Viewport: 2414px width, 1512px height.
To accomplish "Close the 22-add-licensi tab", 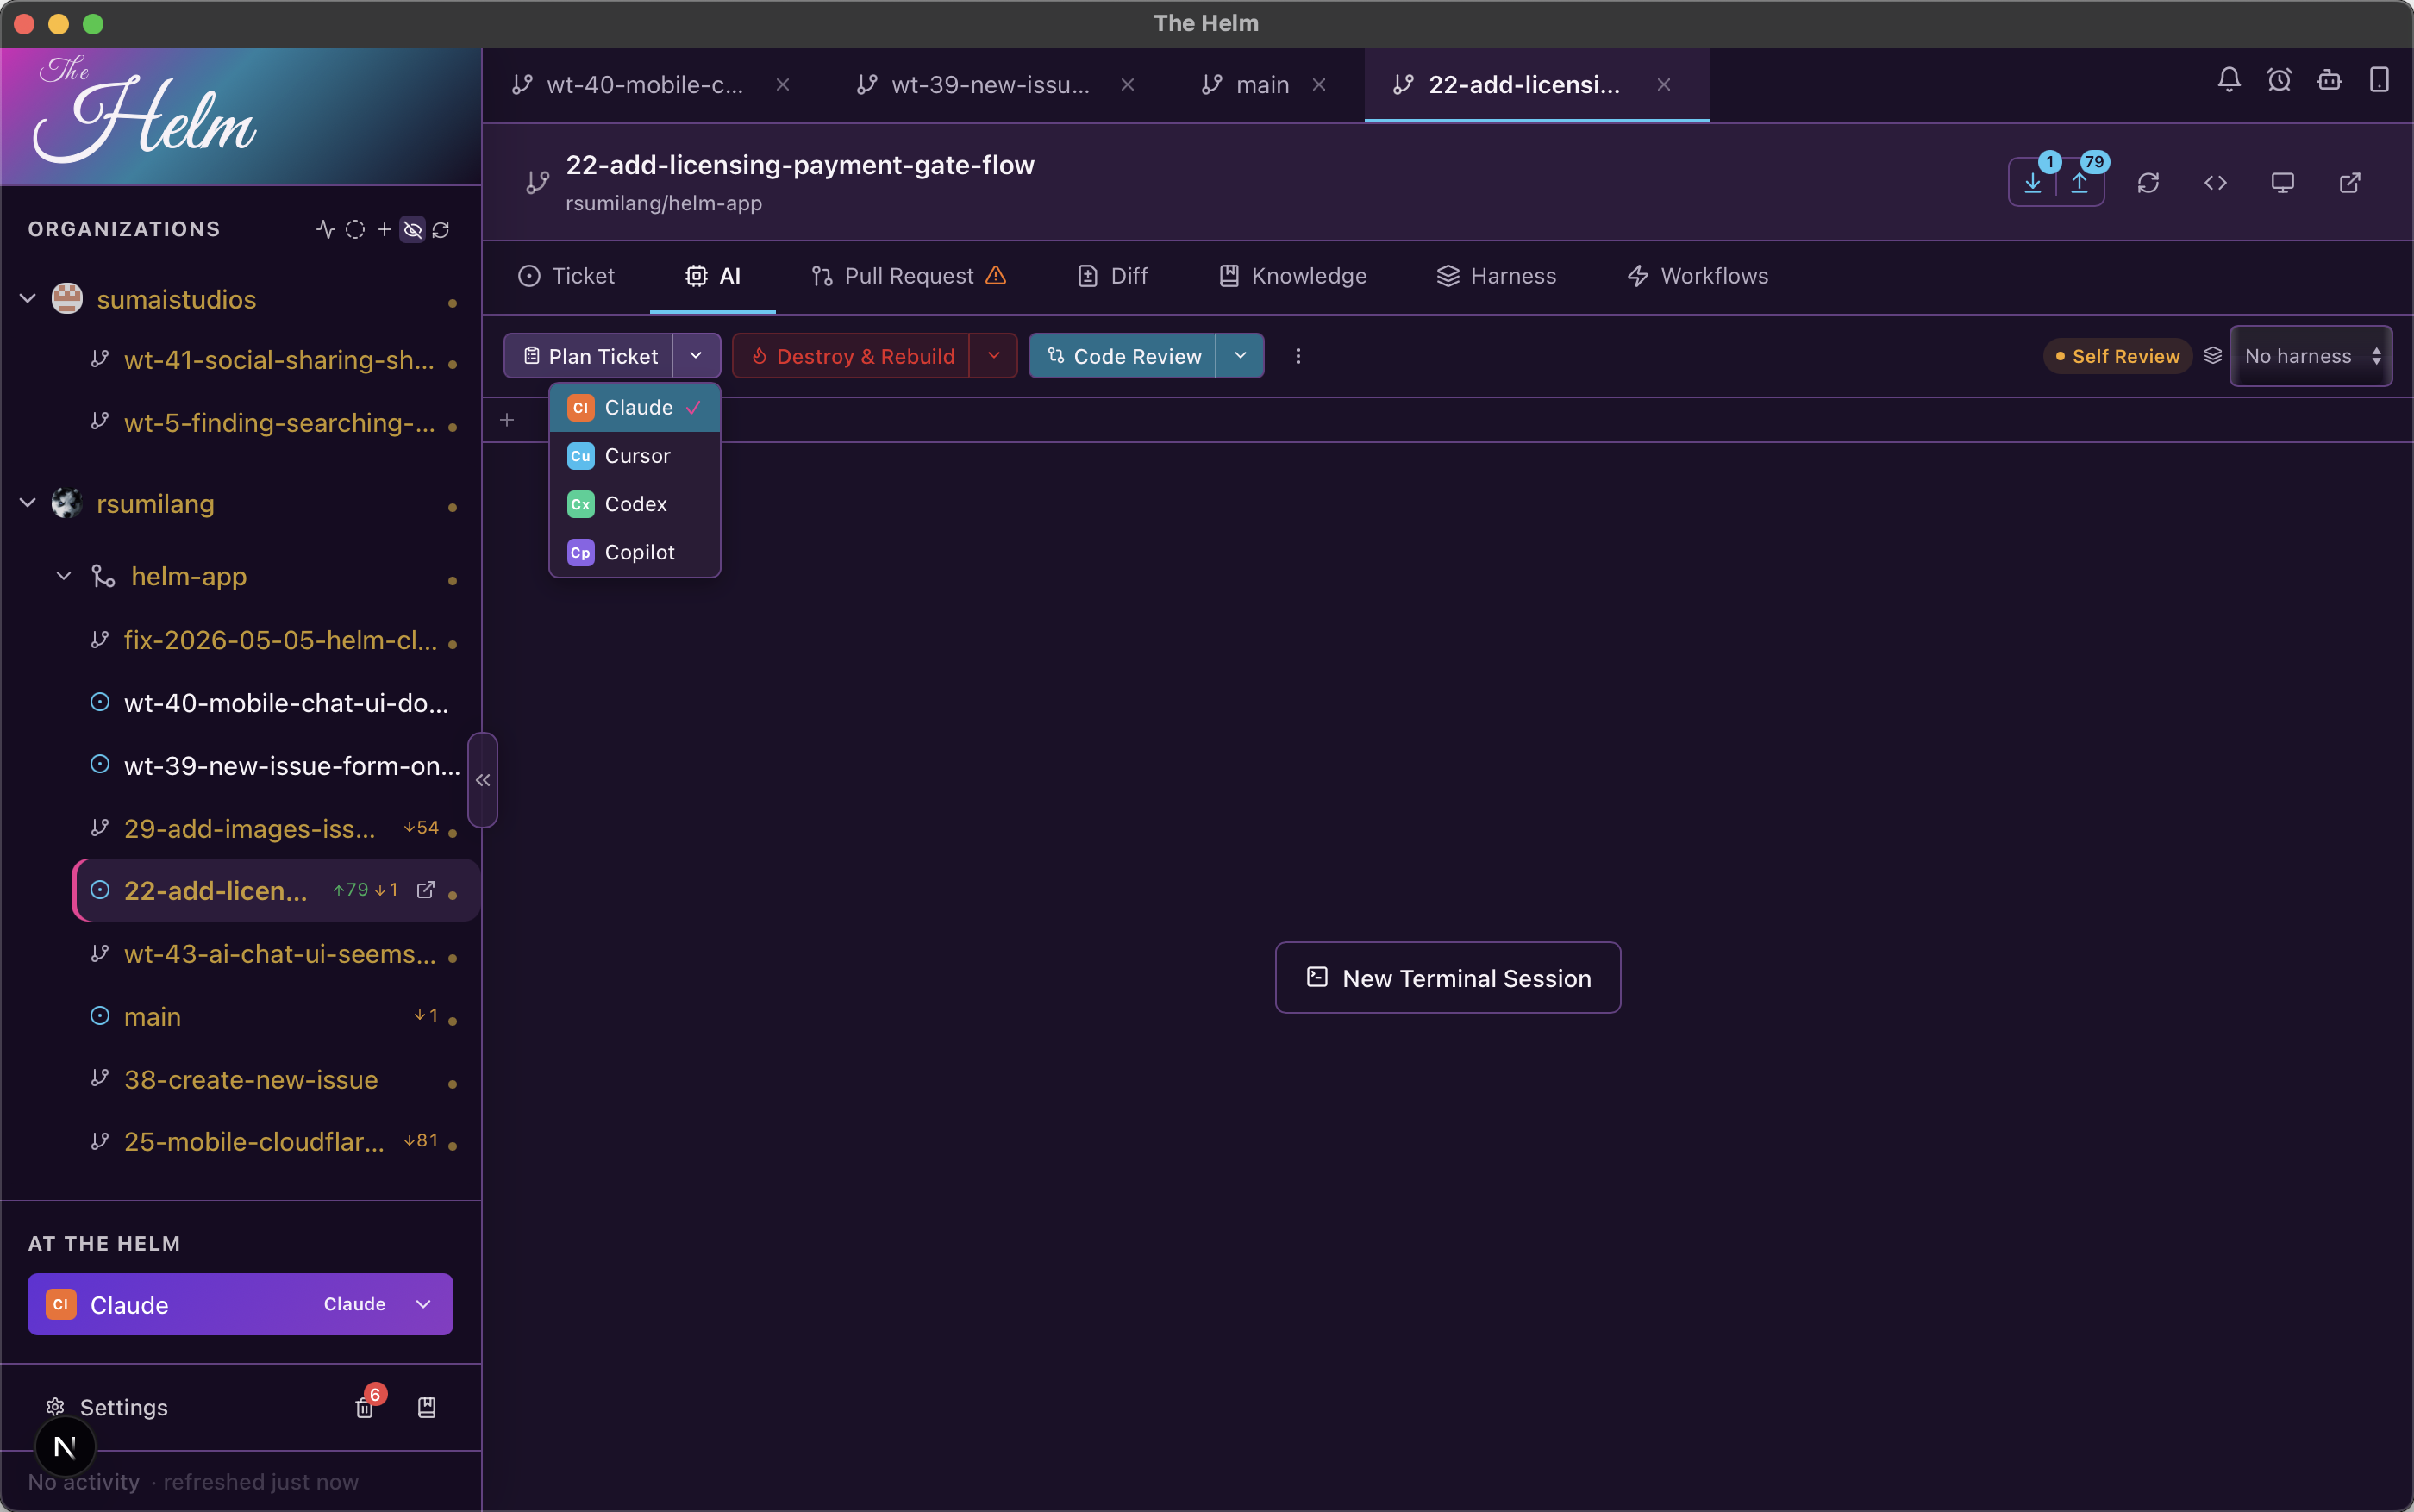I will (x=1664, y=85).
